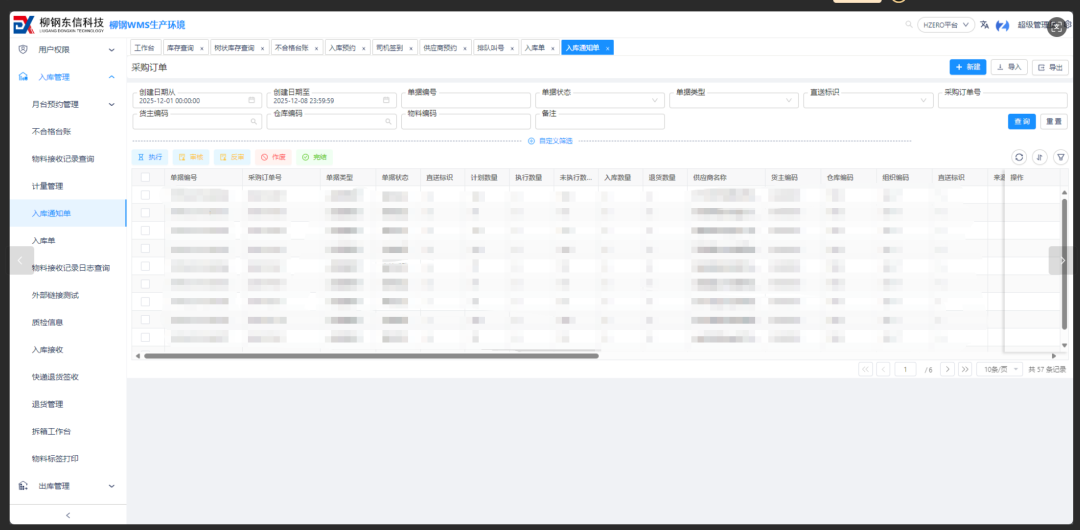Screen dimensions: 1080x530
Task: Open the language translation icon
Action: pyautogui.click(x=984, y=25)
